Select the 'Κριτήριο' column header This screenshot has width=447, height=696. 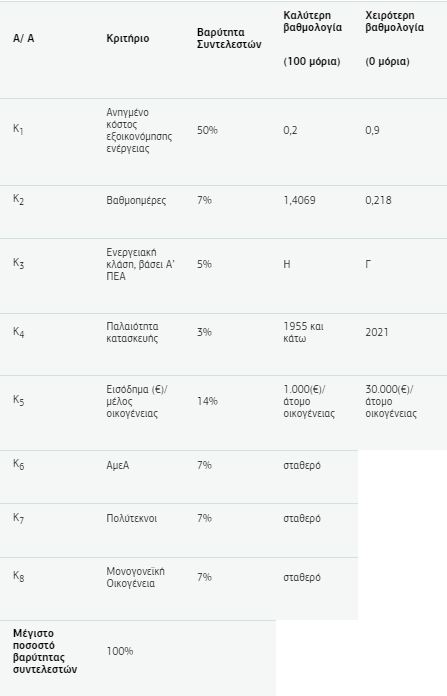[127, 39]
